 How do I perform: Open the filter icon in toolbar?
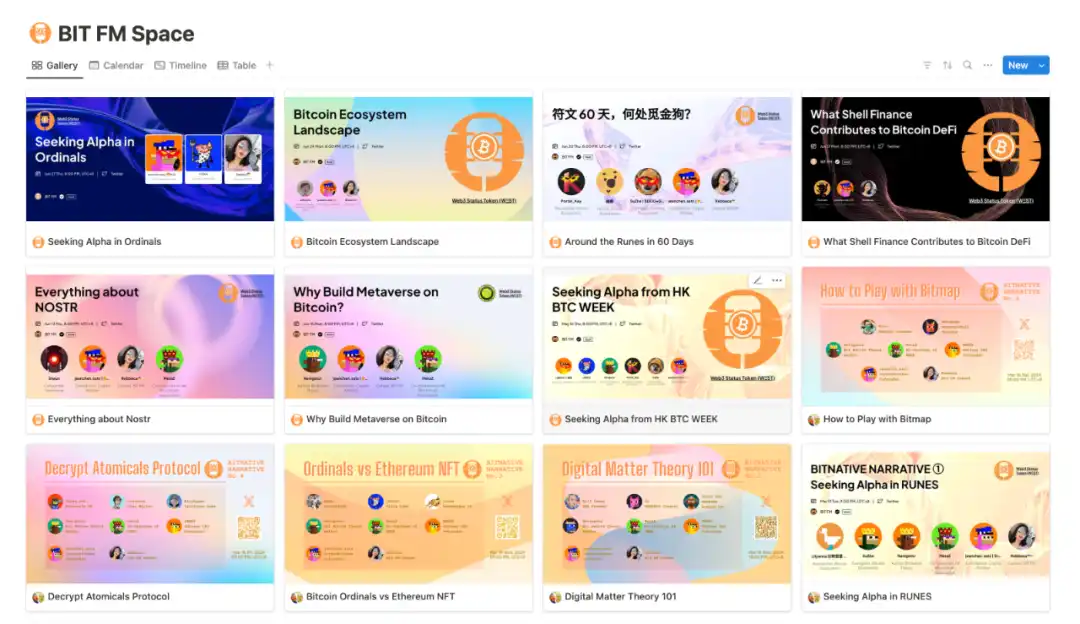click(x=927, y=65)
